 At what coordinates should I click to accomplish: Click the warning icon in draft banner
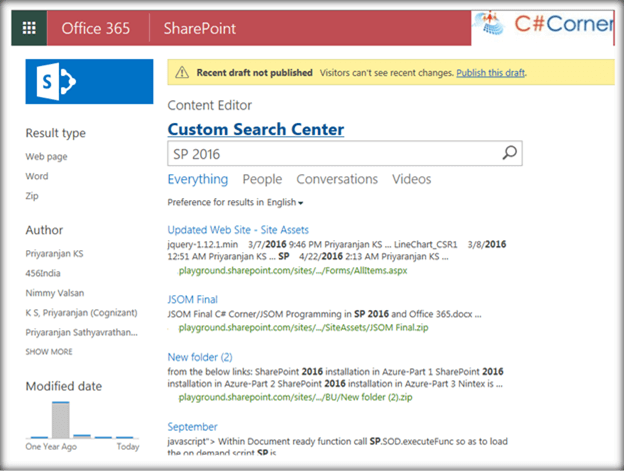tap(182, 73)
